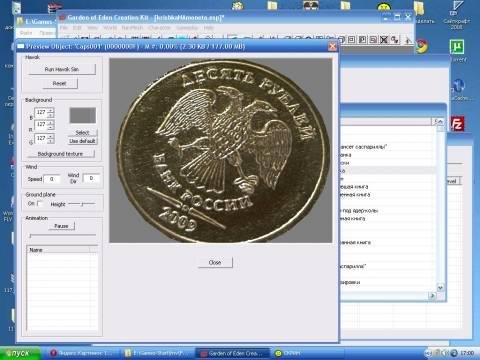Decrease the R background value stepper
Image resolution: width=480 pixels, height=360 pixels.
pos(51,127)
